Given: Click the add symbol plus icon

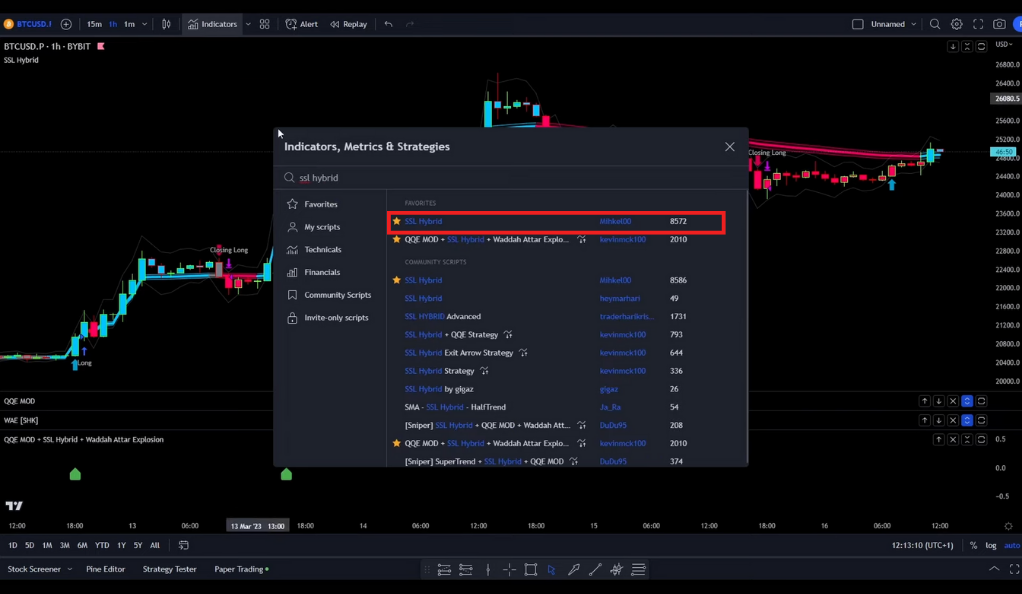Looking at the screenshot, I should pyautogui.click(x=66, y=24).
